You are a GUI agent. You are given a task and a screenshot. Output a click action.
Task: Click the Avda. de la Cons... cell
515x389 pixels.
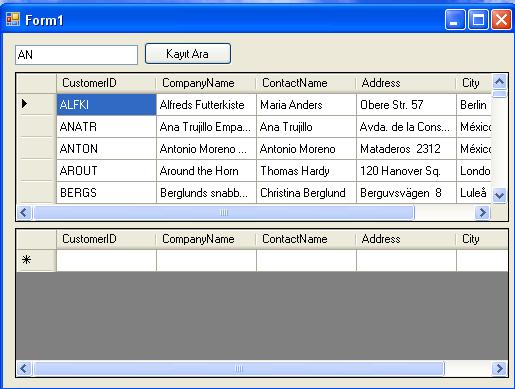tap(406, 127)
